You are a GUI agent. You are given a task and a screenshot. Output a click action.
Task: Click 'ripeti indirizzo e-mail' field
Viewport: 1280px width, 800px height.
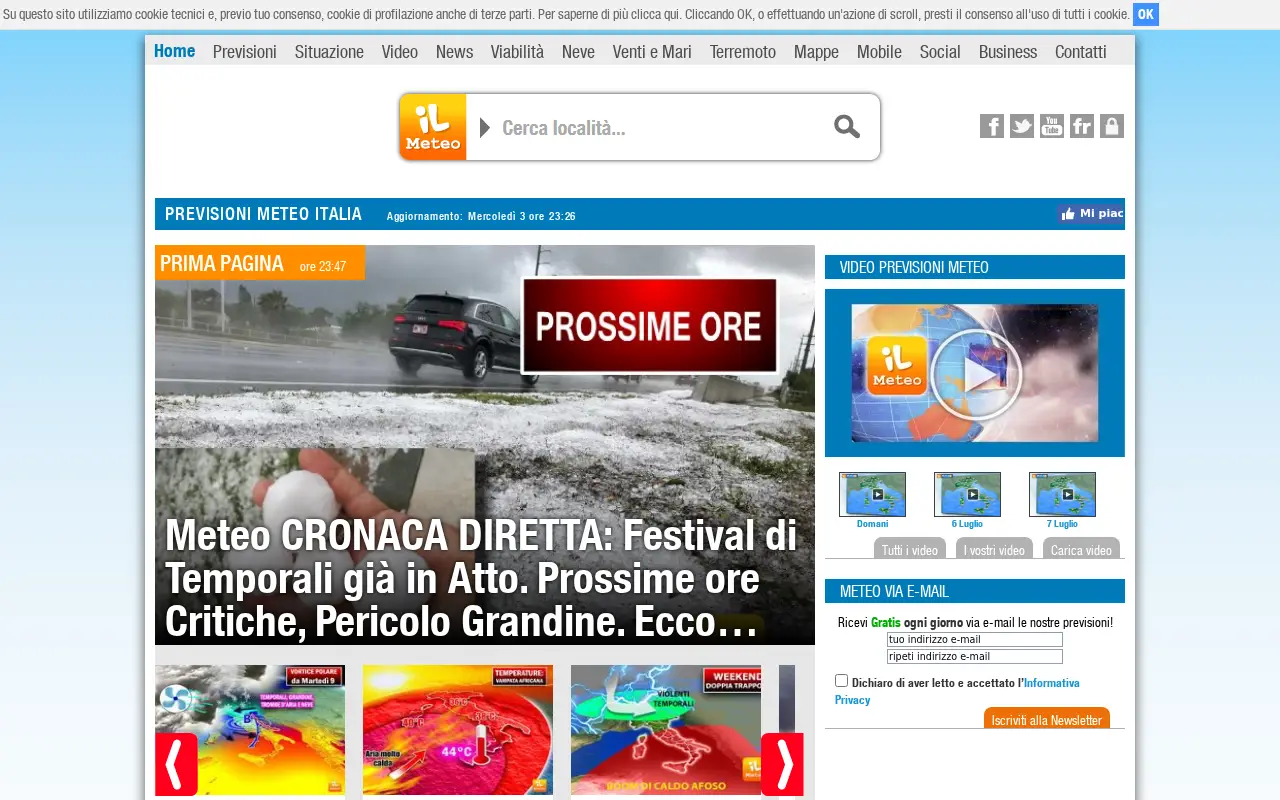click(x=975, y=657)
